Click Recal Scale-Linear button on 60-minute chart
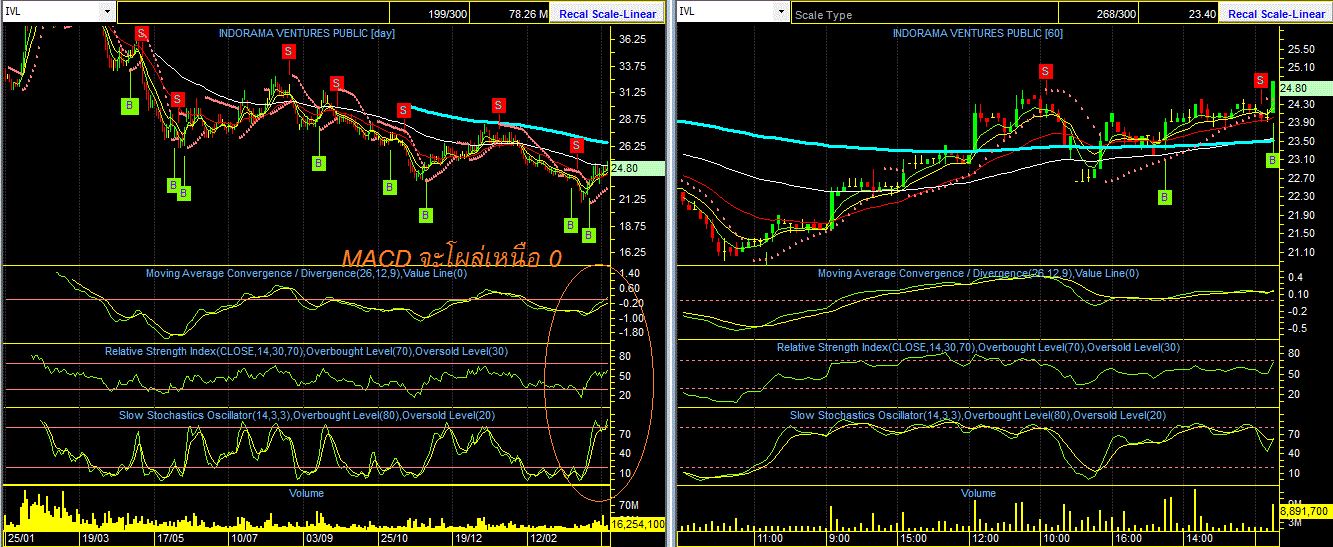 1276,14
